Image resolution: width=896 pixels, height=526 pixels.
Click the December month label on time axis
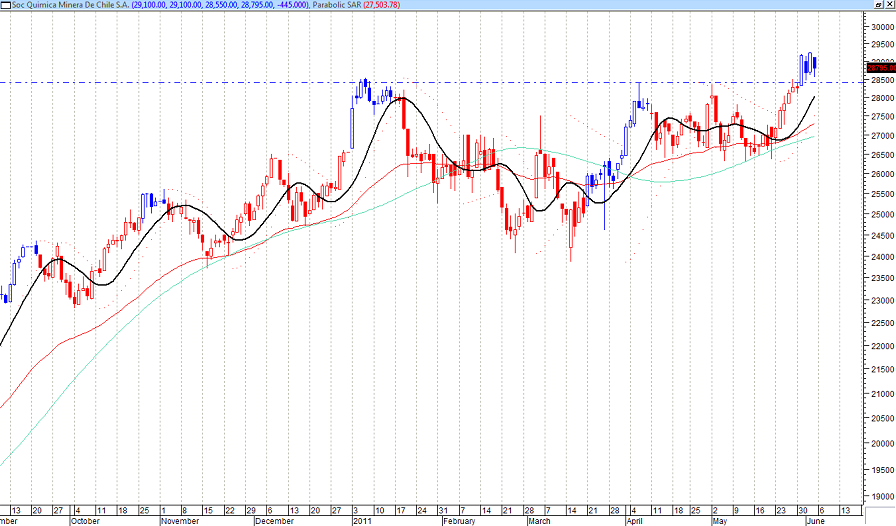pyautogui.click(x=275, y=521)
